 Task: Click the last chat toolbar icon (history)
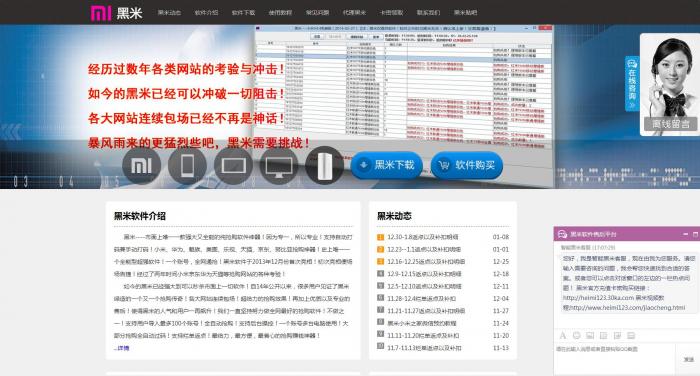631,335
